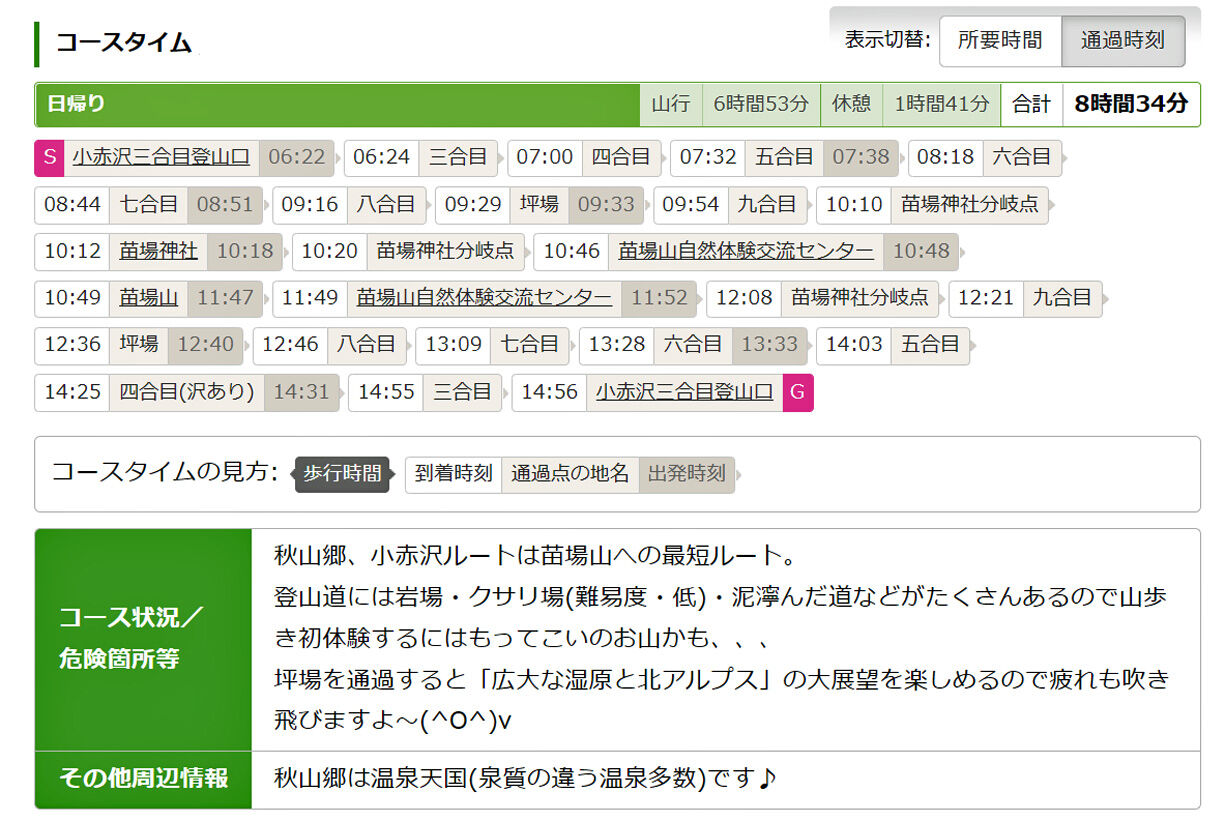Select 八合目 waypoint arriving 09:16
Viewport: 1225px width, 821px height.
[x=386, y=204]
